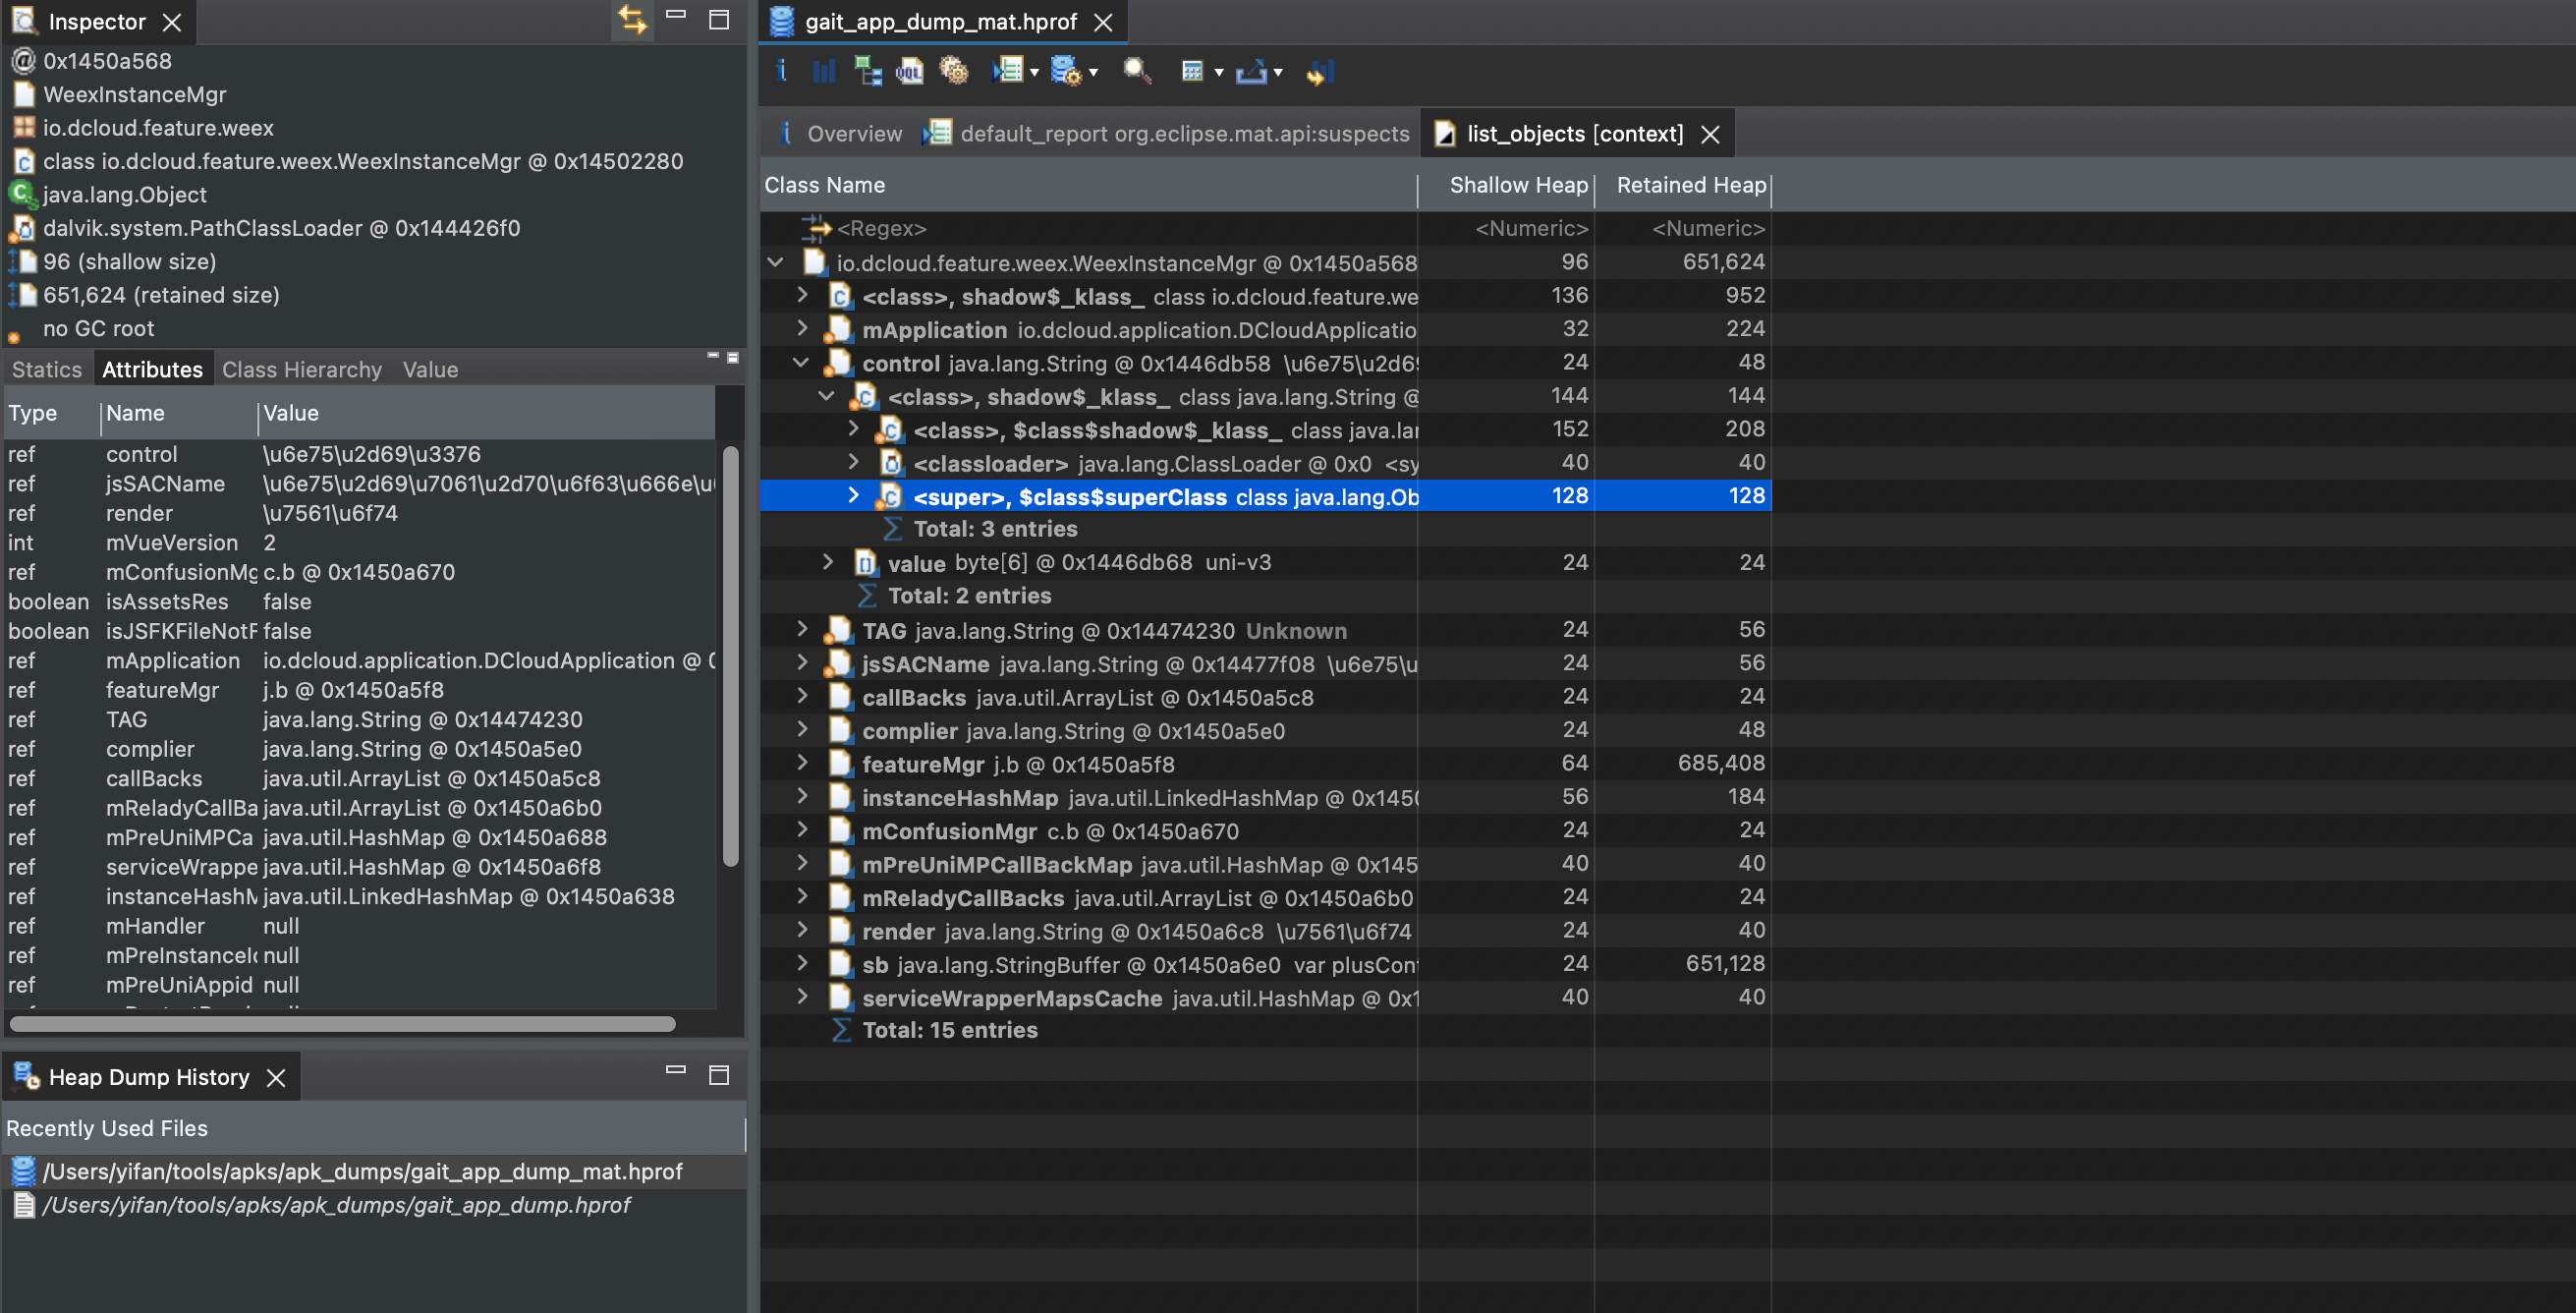The width and height of the screenshot is (2576, 1313).
Task: Switch to the Statics tab
Action: pyautogui.click(x=47, y=369)
